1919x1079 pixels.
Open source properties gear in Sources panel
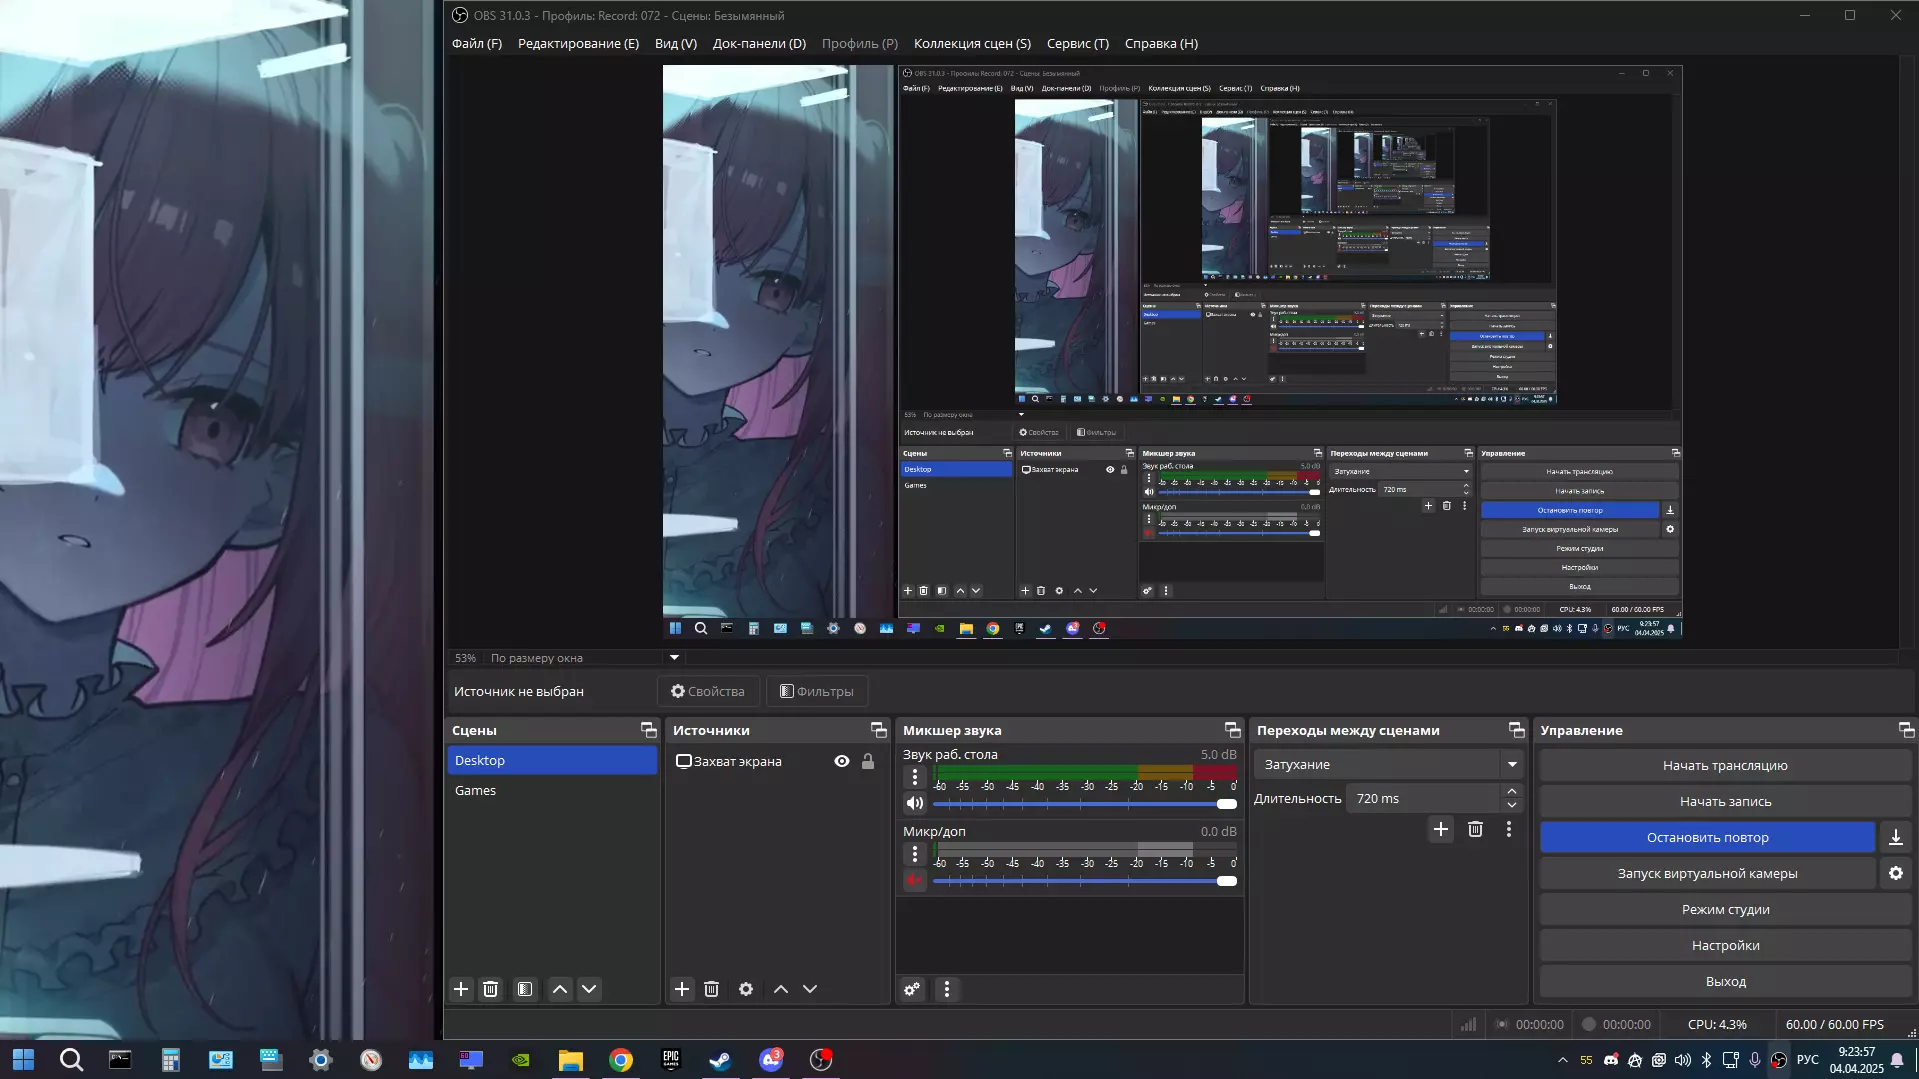746,989
